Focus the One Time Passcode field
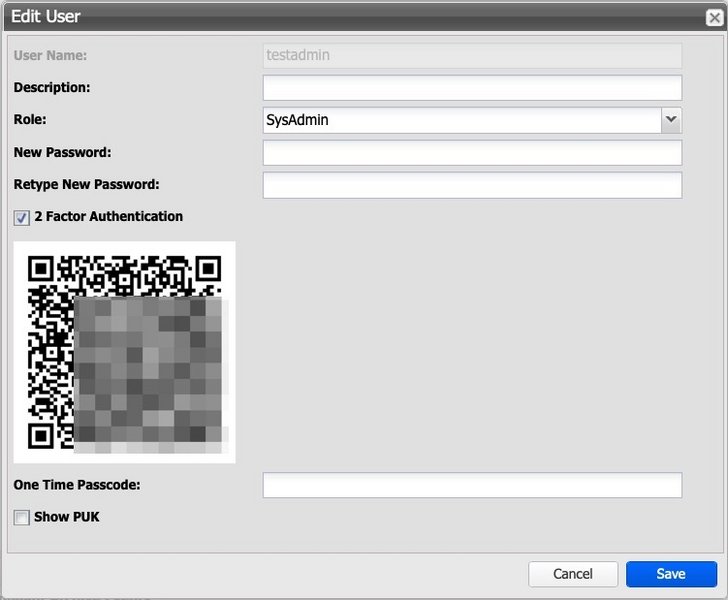728x600 pixels. pyautogui.click(x=471, y=485)
